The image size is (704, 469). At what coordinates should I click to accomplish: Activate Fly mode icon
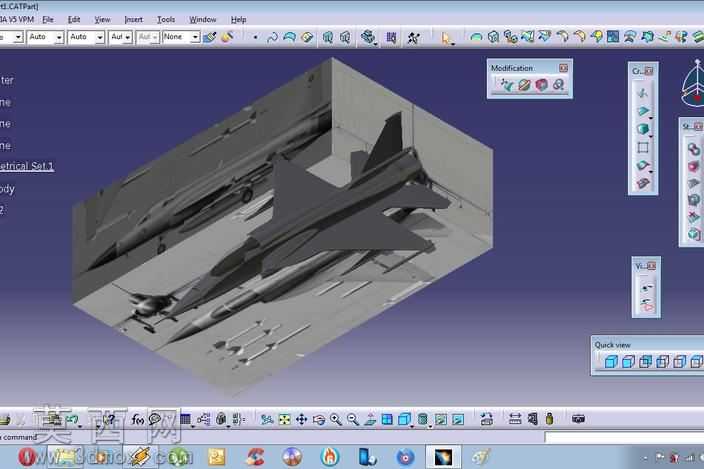pyautogui.click(x=267, y=420)
